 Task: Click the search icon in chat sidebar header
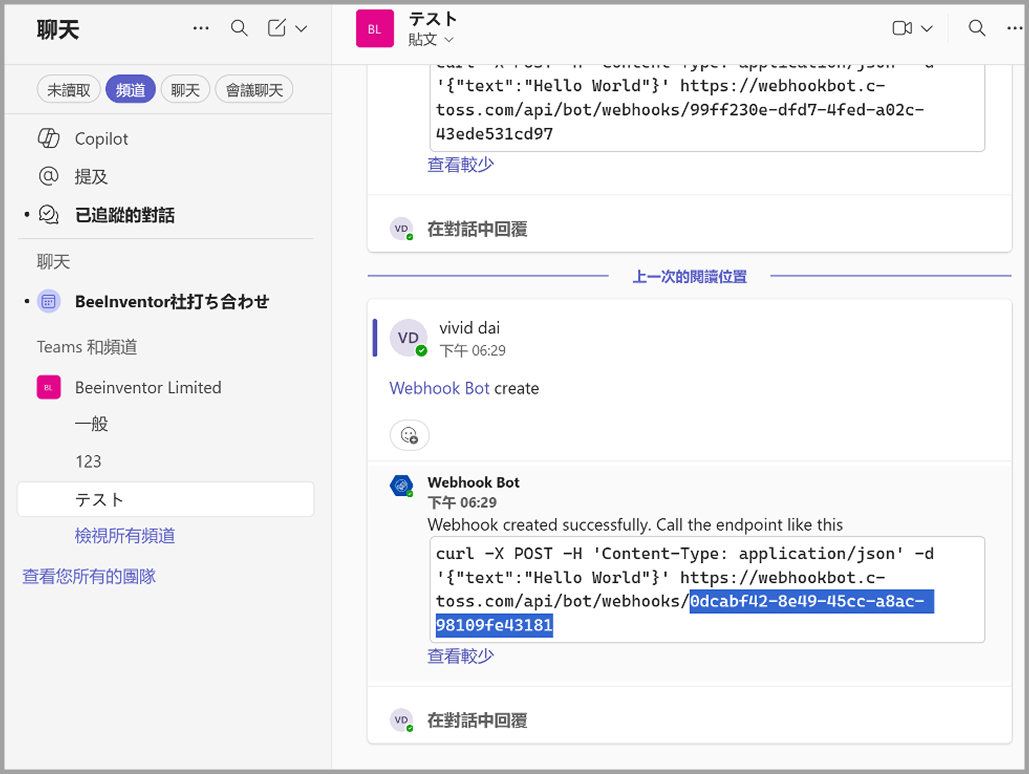point(239,28)
